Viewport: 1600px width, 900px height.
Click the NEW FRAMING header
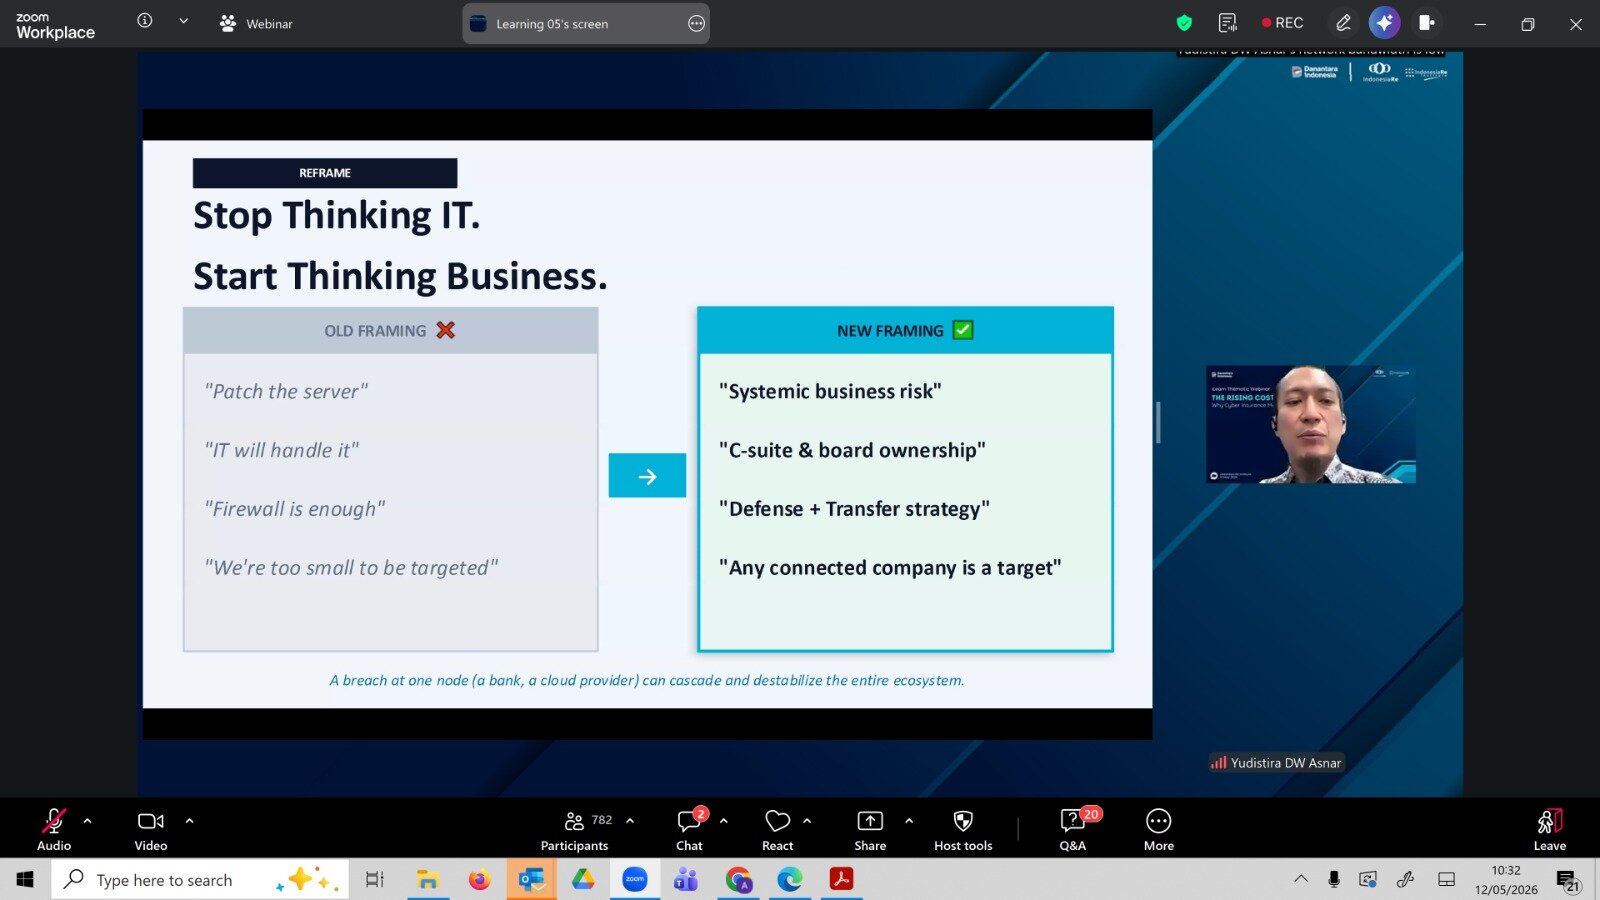click(x=905, y=331)
